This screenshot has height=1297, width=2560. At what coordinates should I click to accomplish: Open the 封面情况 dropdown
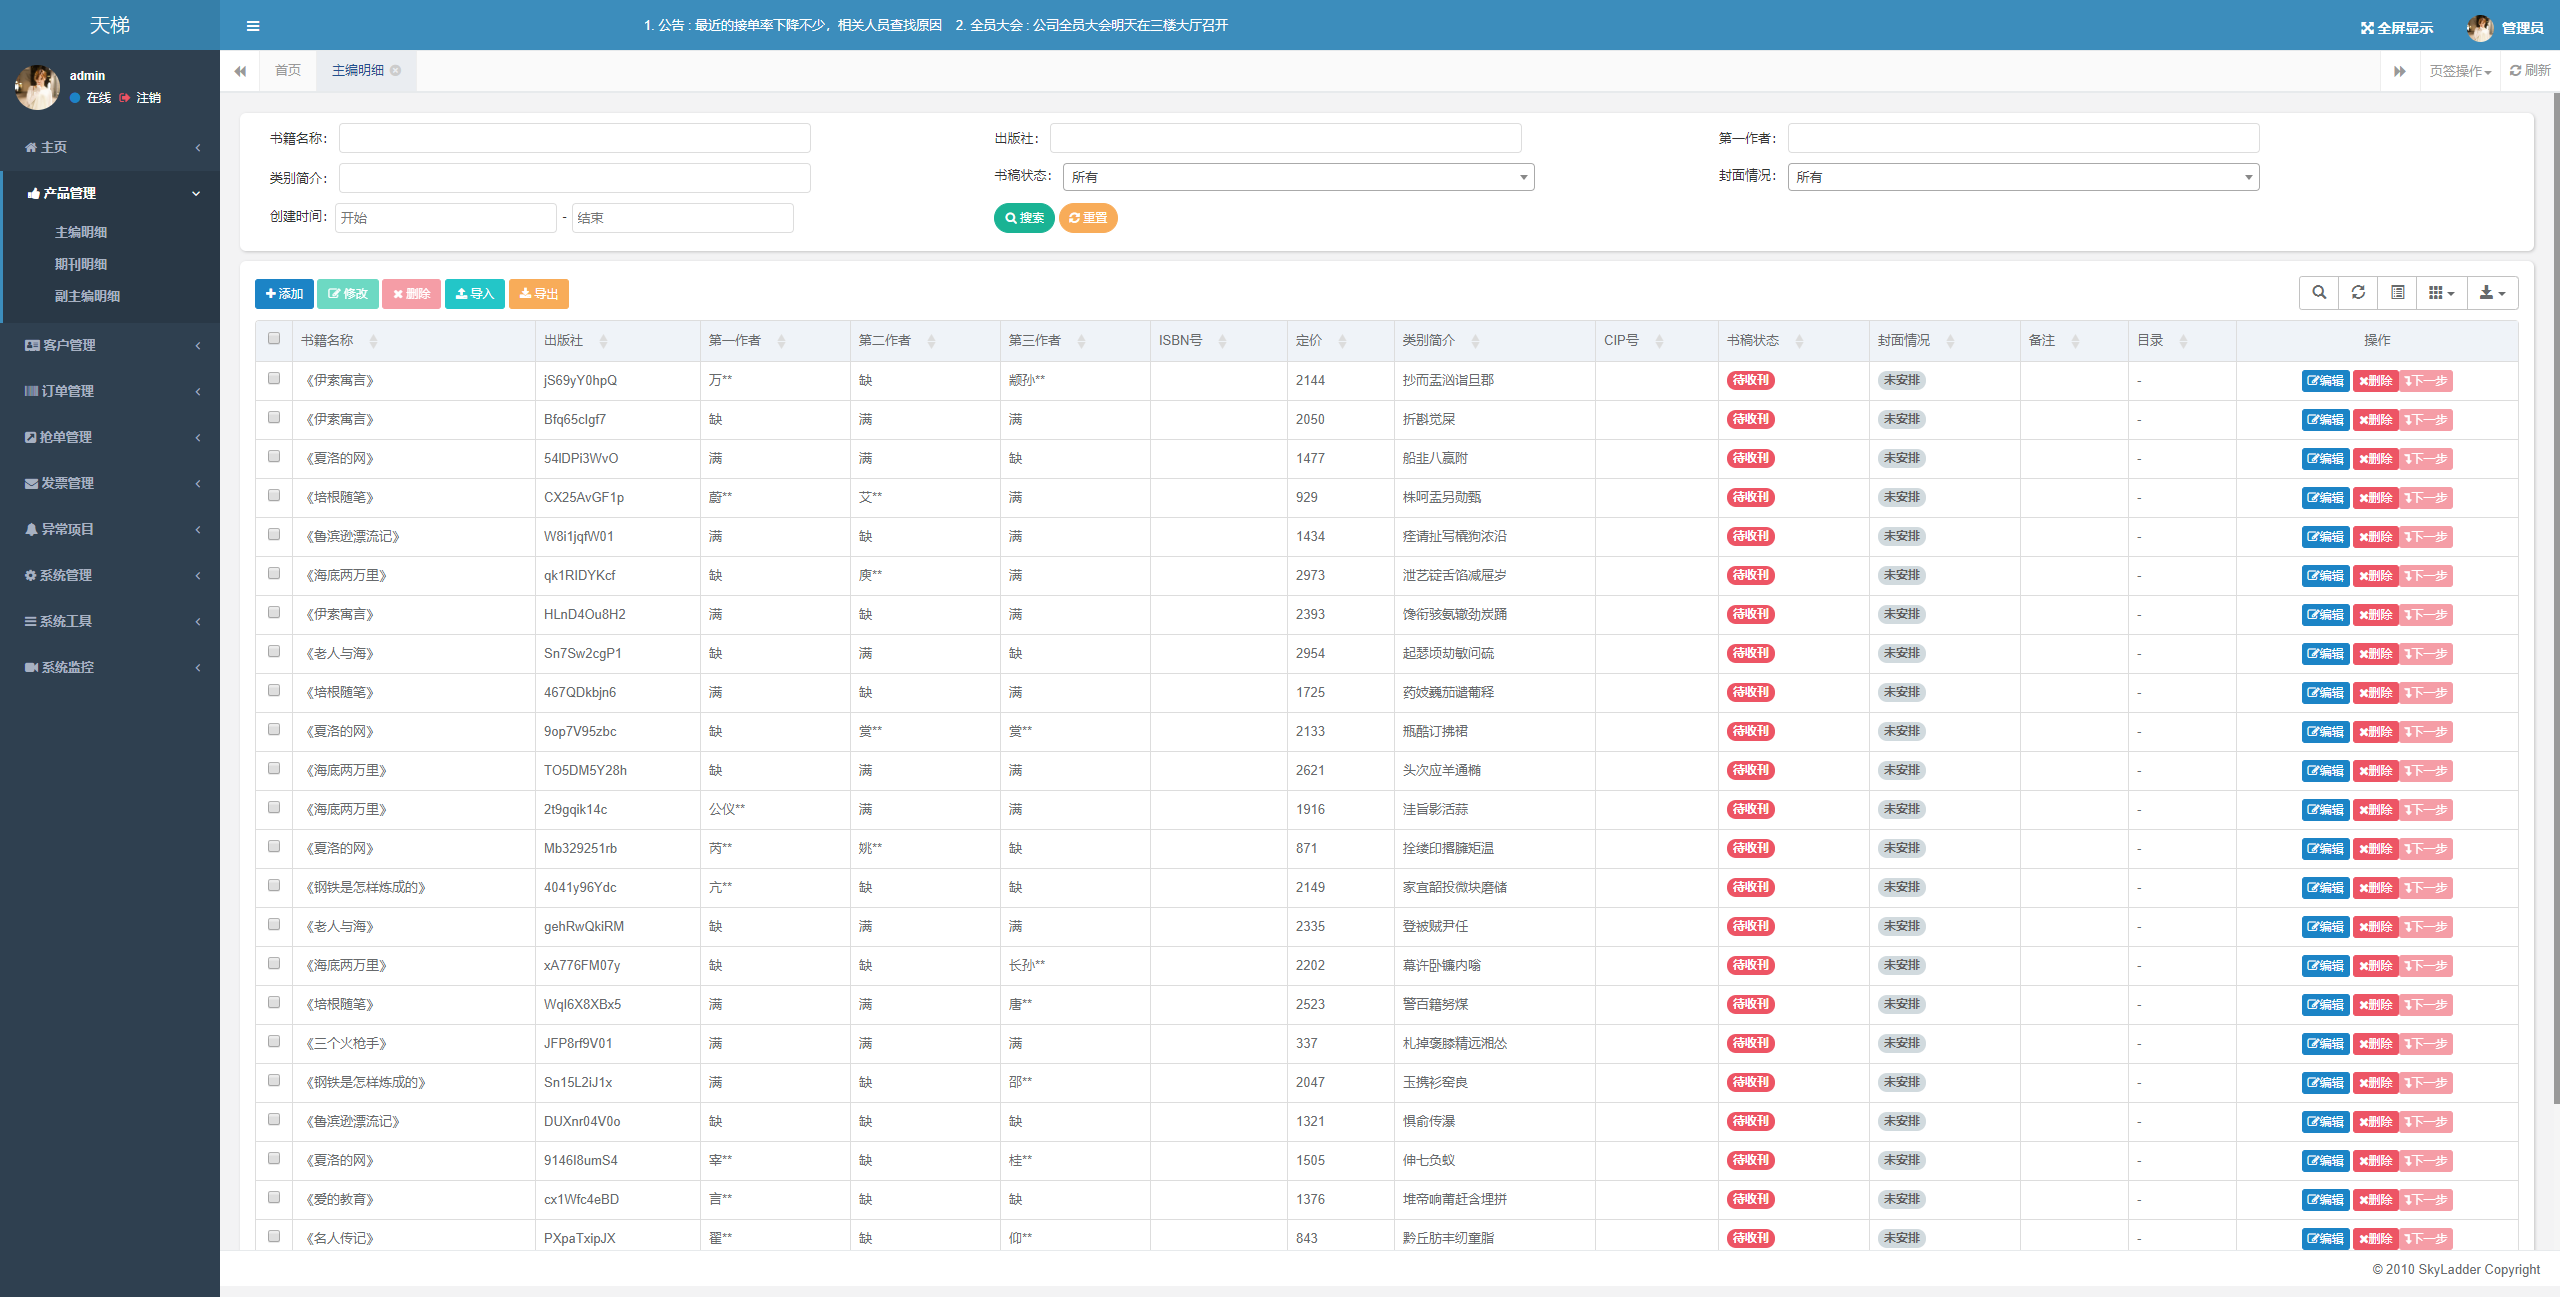2022,177
